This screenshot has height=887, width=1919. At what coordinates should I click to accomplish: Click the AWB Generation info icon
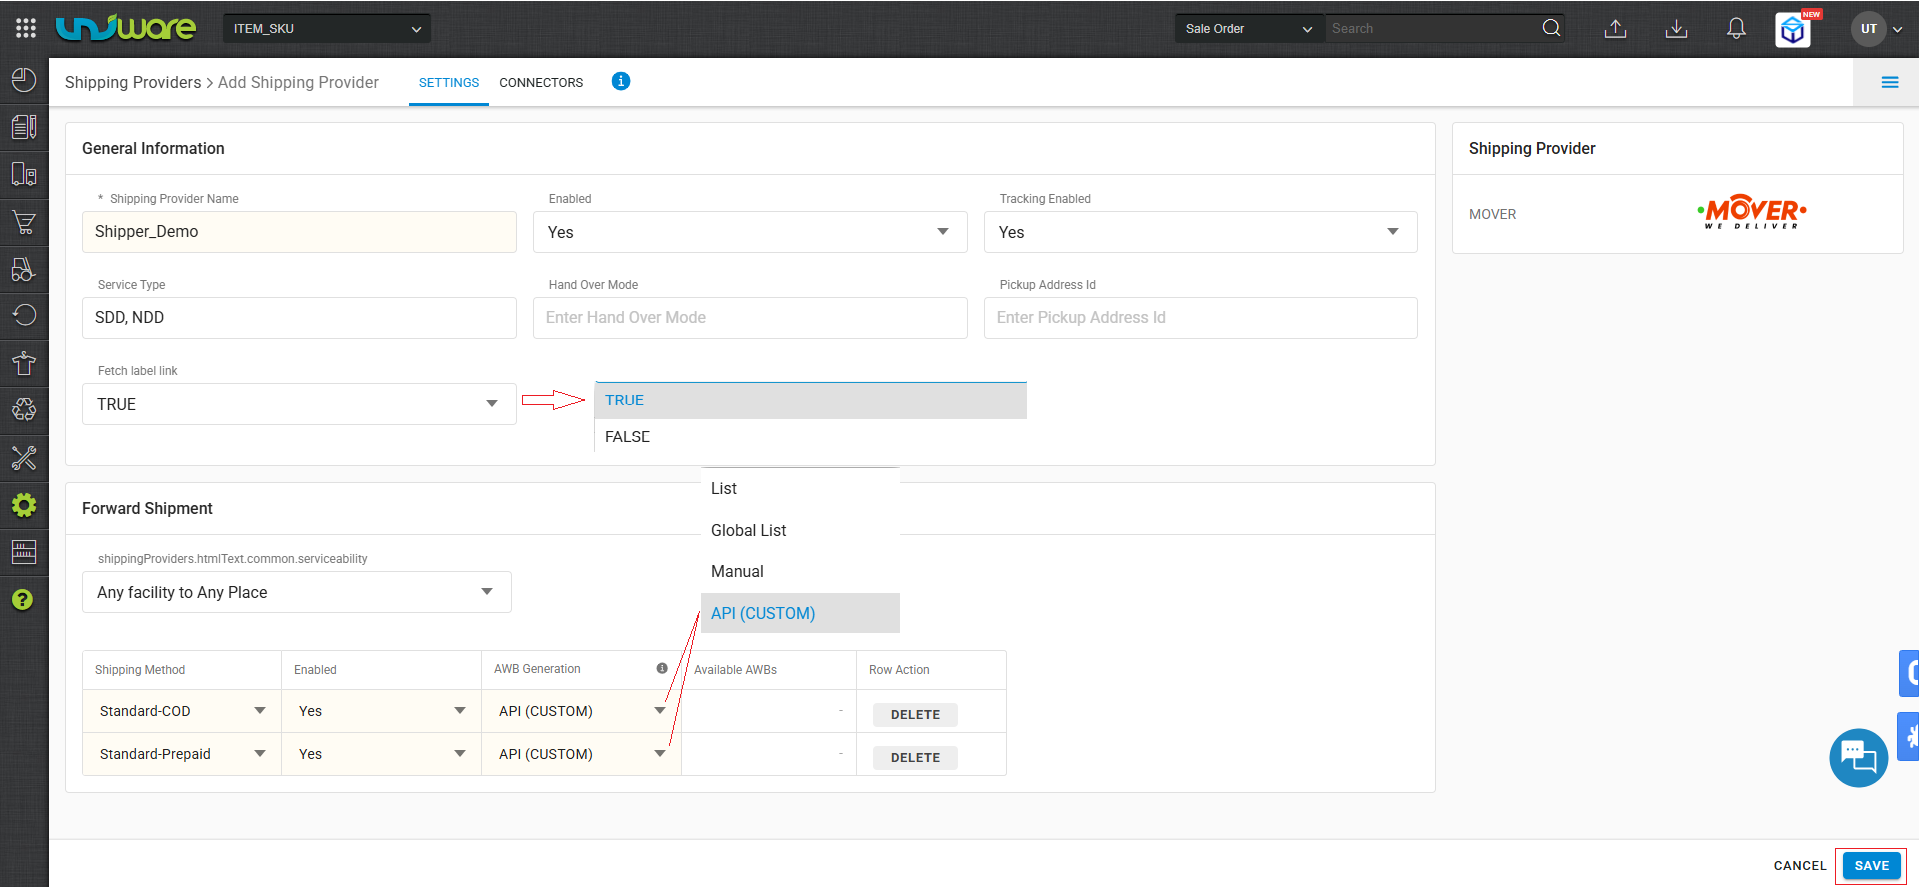(662, 668)
